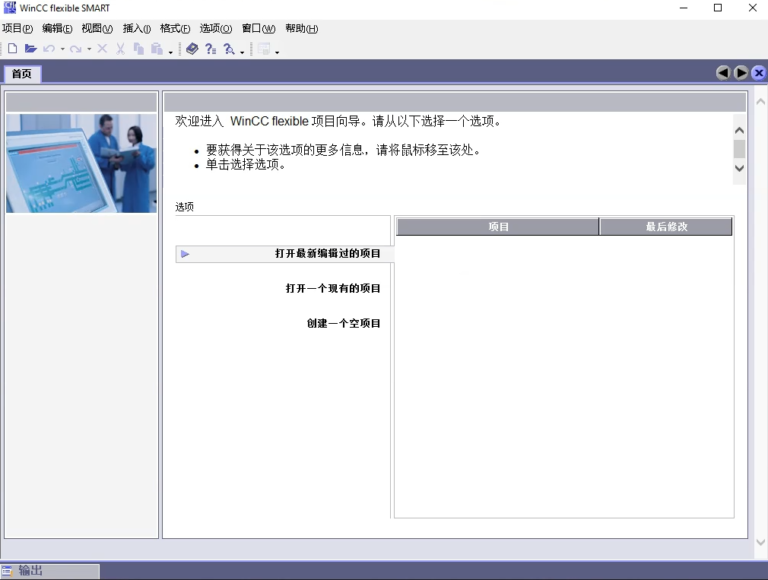
Task: Choose 创建一个空项目 option
Action: point(343,324)
